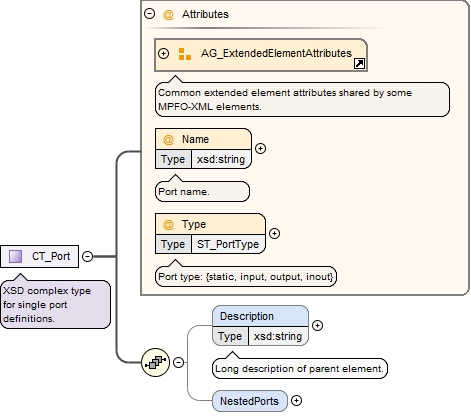Click the sequence compositor icon
Screen dimensions: 471x417
[x=156, y=362]
